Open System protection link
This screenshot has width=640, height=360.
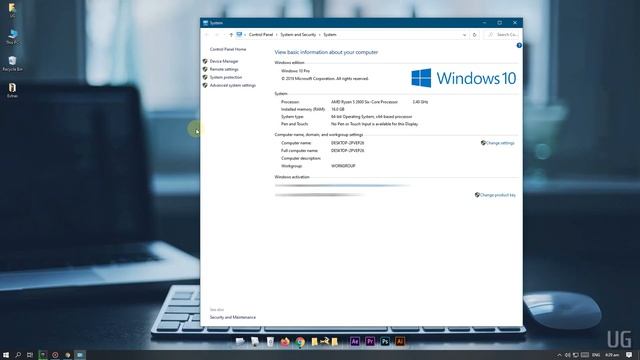(x=226, y=77)
